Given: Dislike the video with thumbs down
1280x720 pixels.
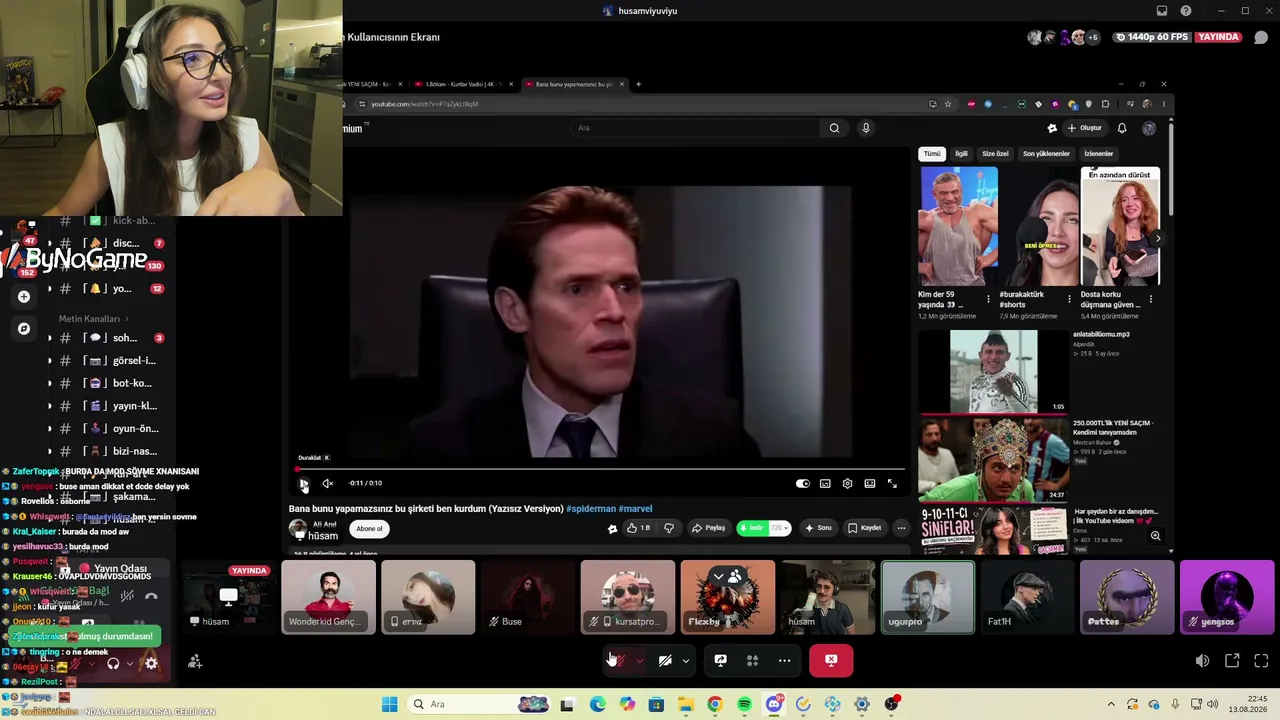Looking at the screenshot, I should 669,528.
